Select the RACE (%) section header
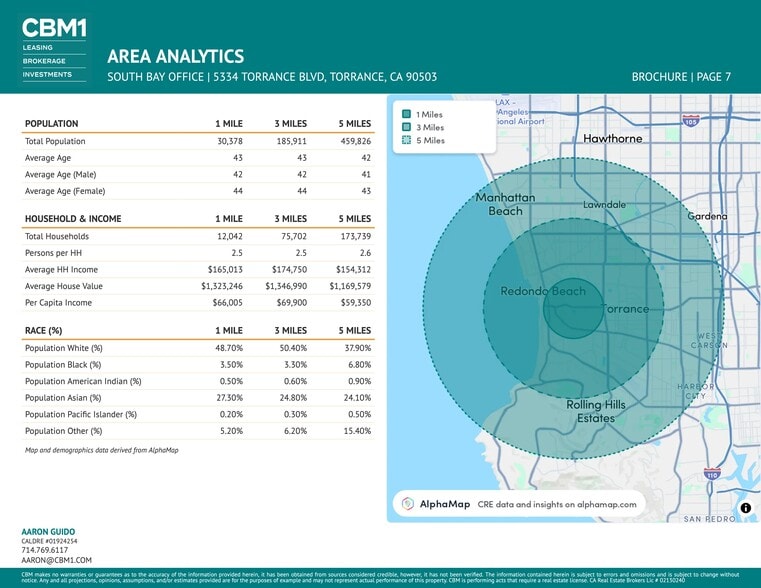761x588 pixels. coord(43,330)
